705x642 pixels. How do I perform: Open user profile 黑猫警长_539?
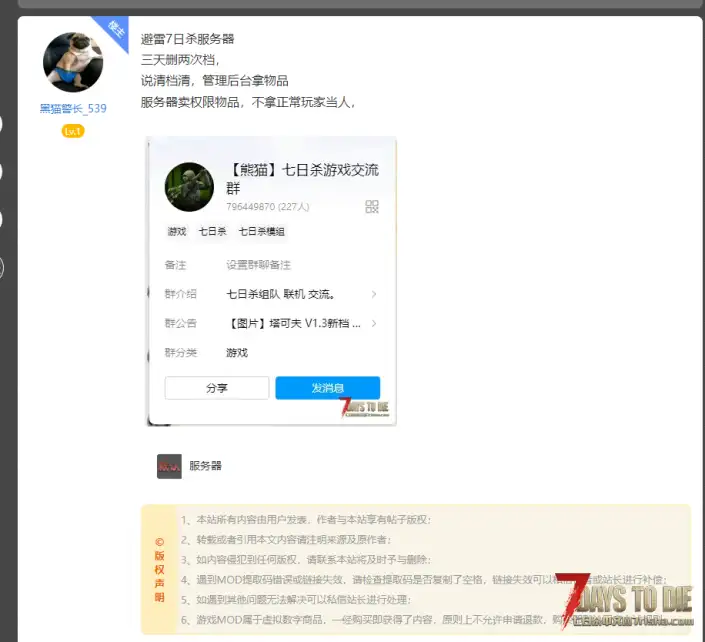[73, 108]
